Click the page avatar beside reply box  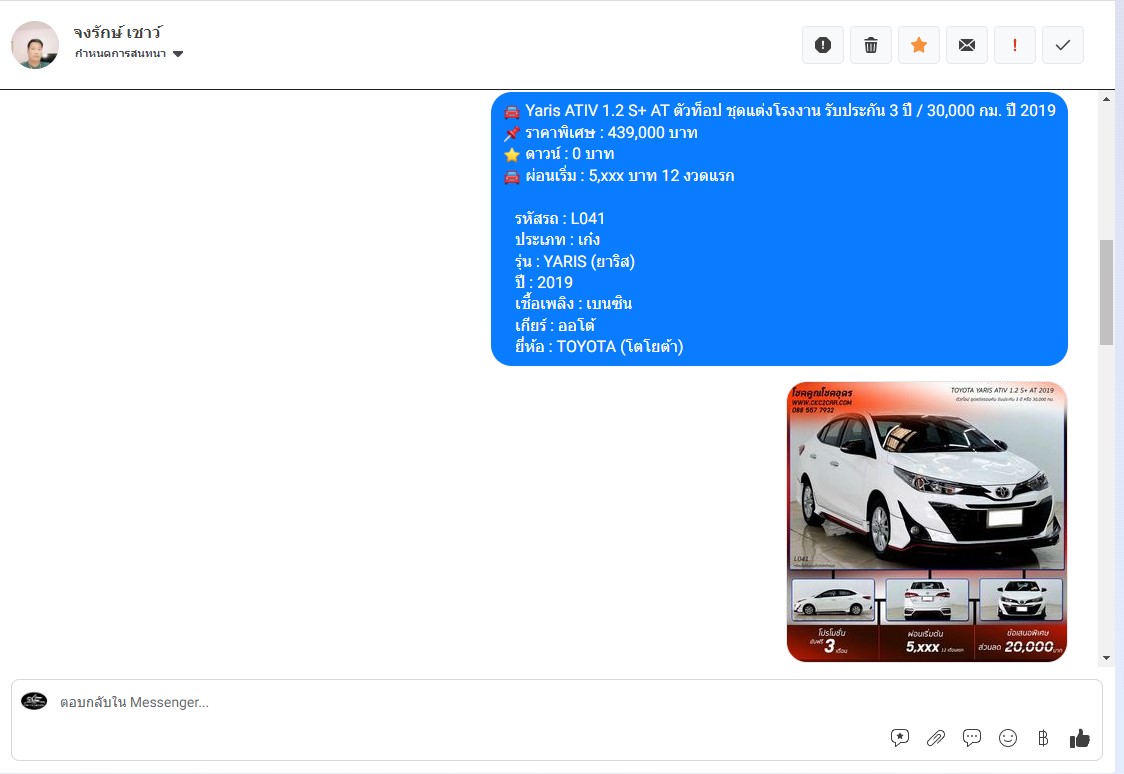(x=34, y=701)
